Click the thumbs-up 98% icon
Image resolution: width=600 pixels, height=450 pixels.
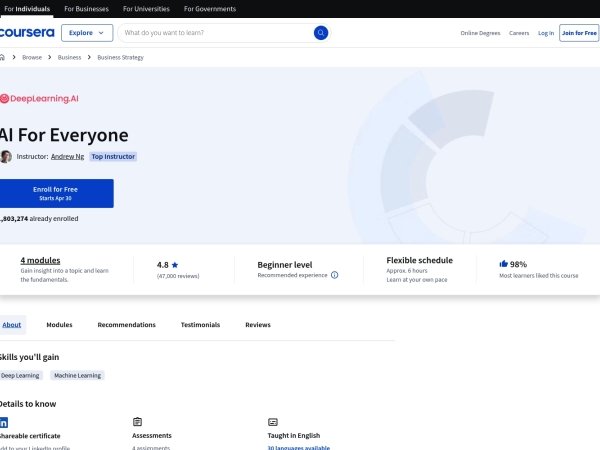pos(503,264)
